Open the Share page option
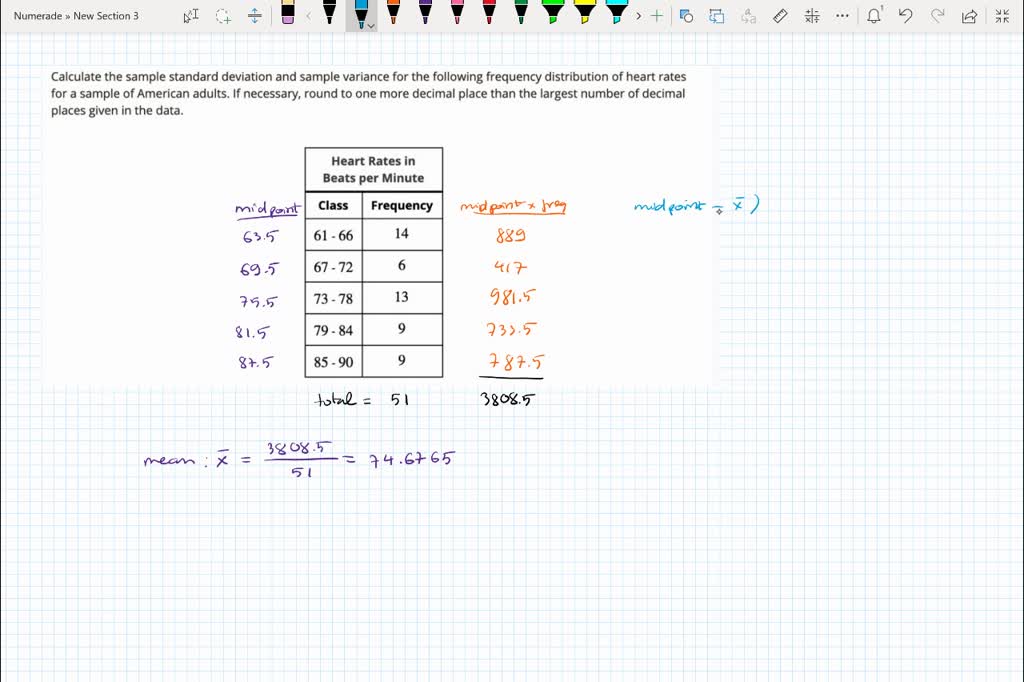 click(969, 16)
